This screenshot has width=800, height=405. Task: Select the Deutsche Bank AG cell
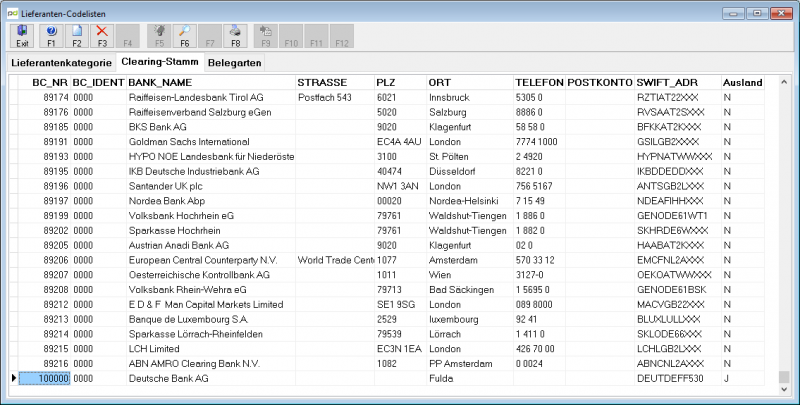[211, 378]
